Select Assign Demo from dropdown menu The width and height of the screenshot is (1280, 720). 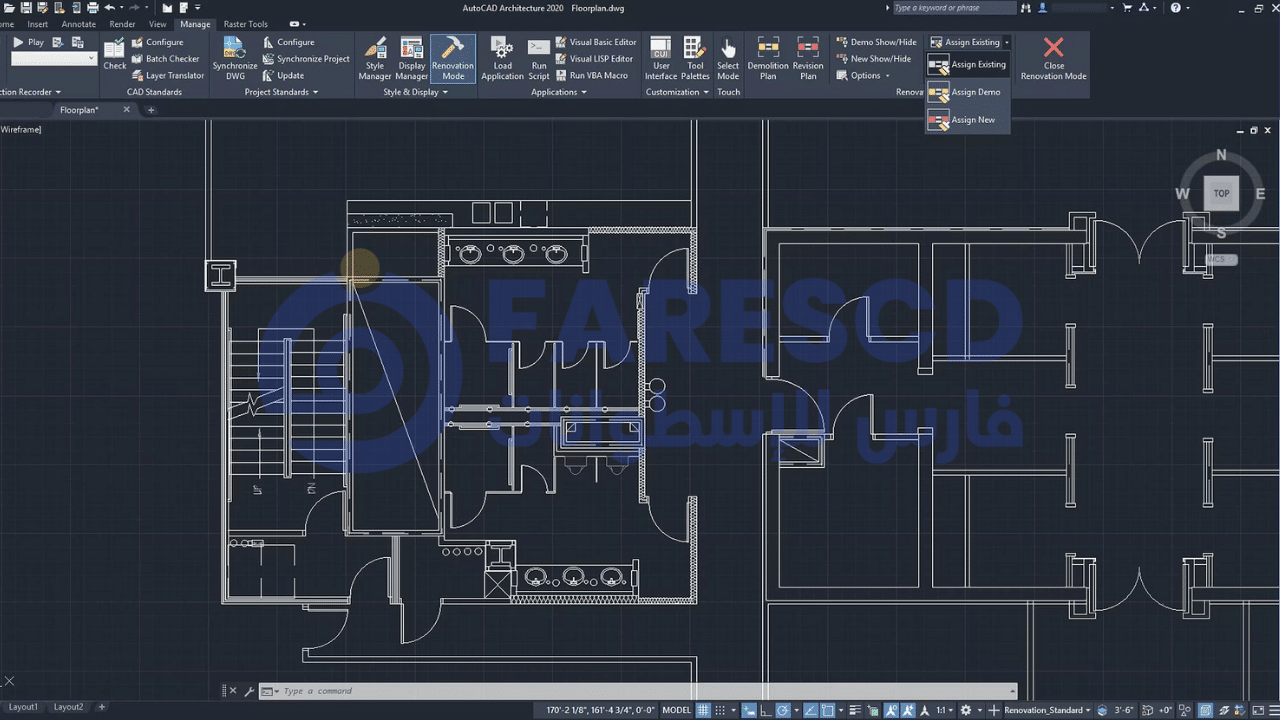tap(966, 92)
